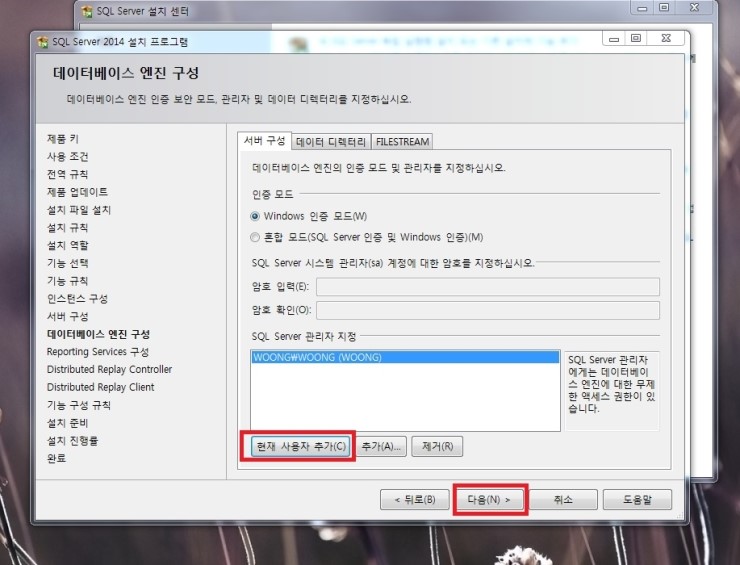Switch to the 서버 구성 tab

(x=264, y=141)
